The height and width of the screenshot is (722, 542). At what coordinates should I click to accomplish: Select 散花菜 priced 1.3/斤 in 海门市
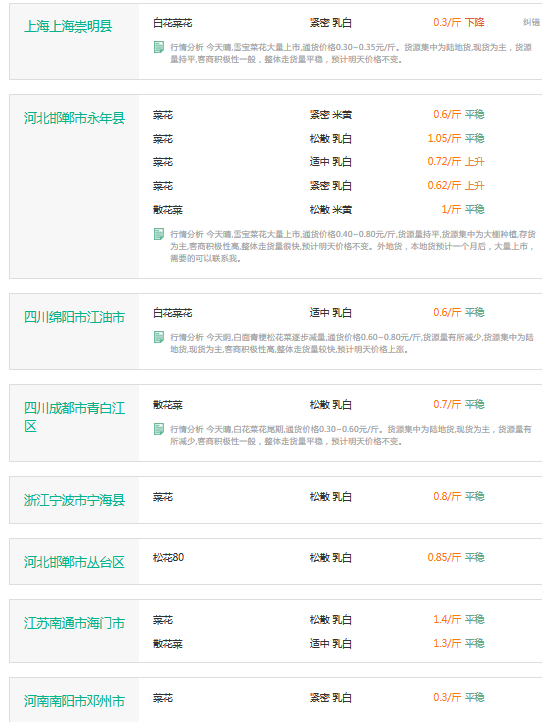tap(168, 644)
